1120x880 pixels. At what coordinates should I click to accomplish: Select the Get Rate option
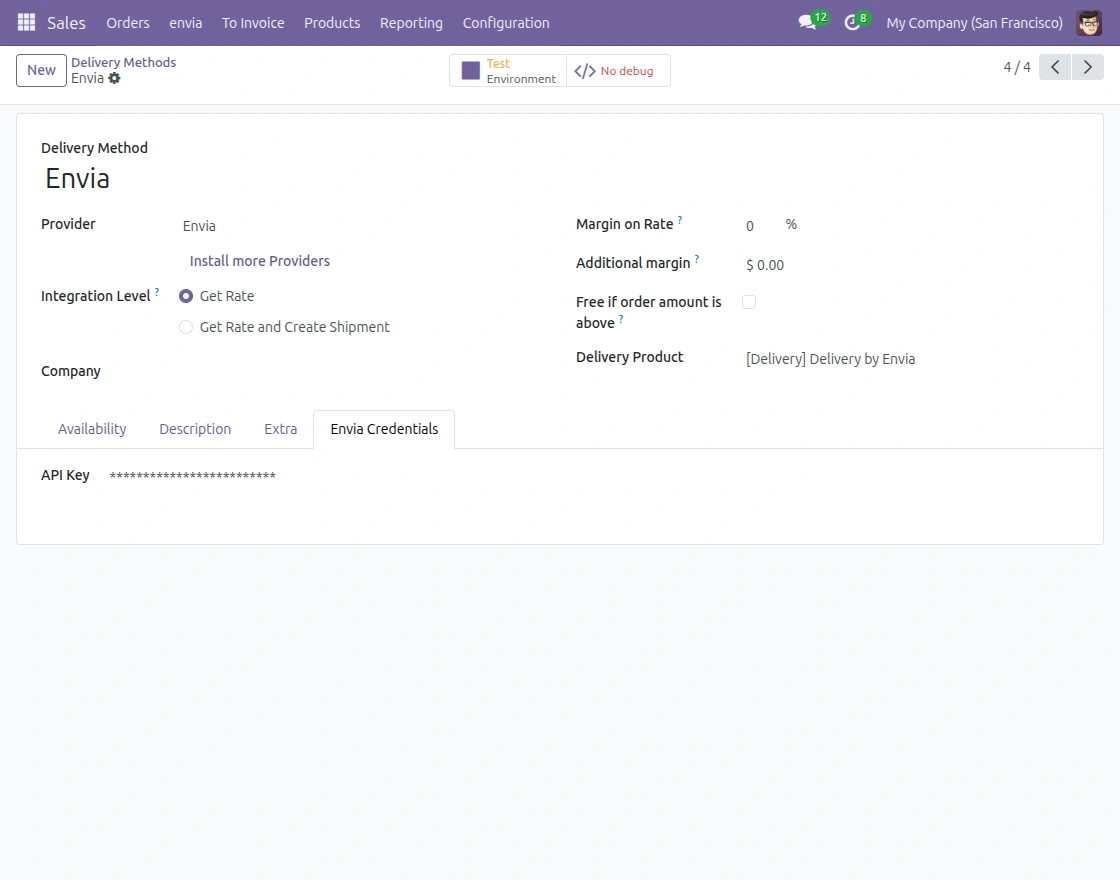tap(186, 296)
